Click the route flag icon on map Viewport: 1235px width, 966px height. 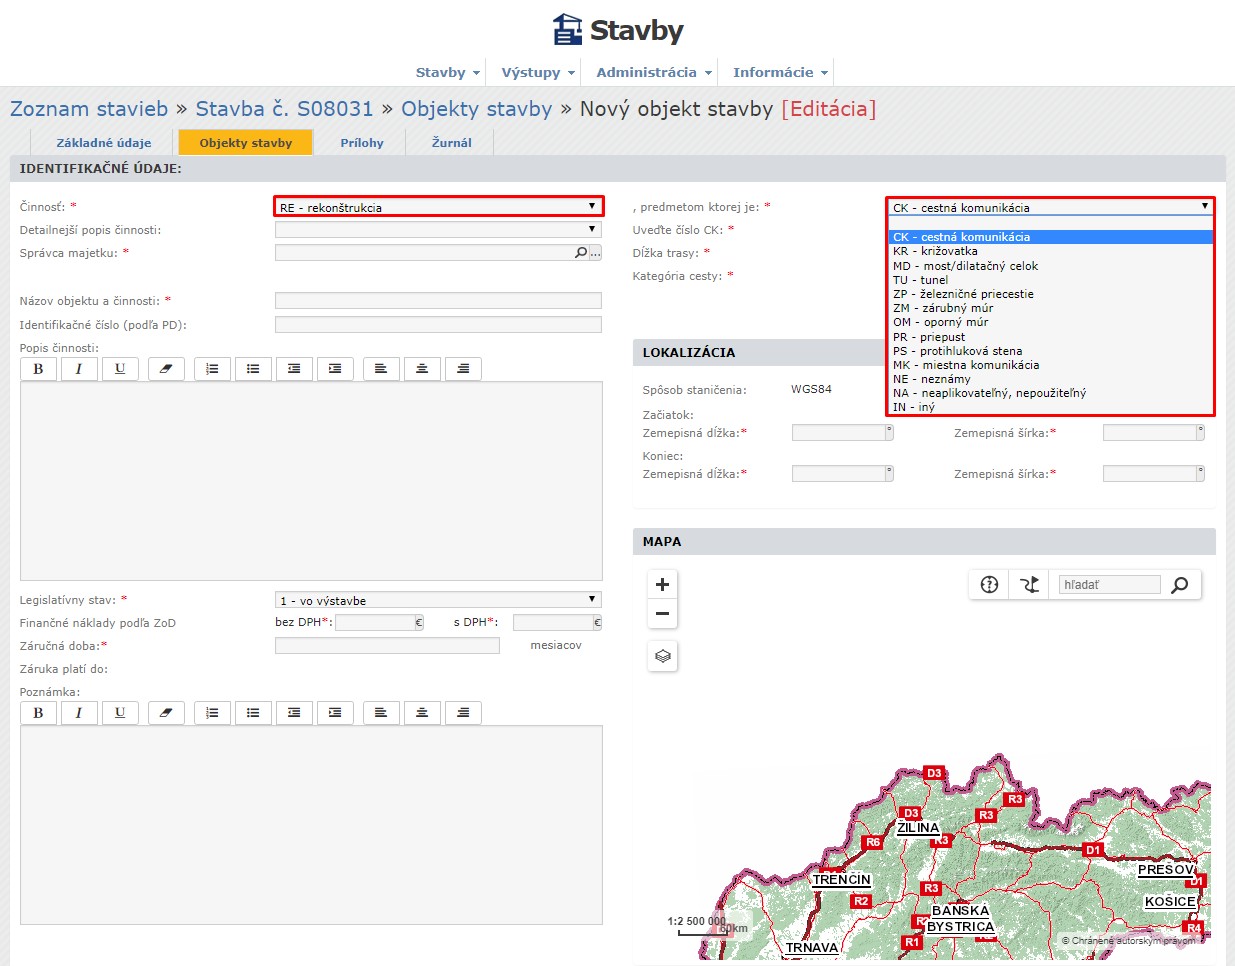coord(1029,585)
